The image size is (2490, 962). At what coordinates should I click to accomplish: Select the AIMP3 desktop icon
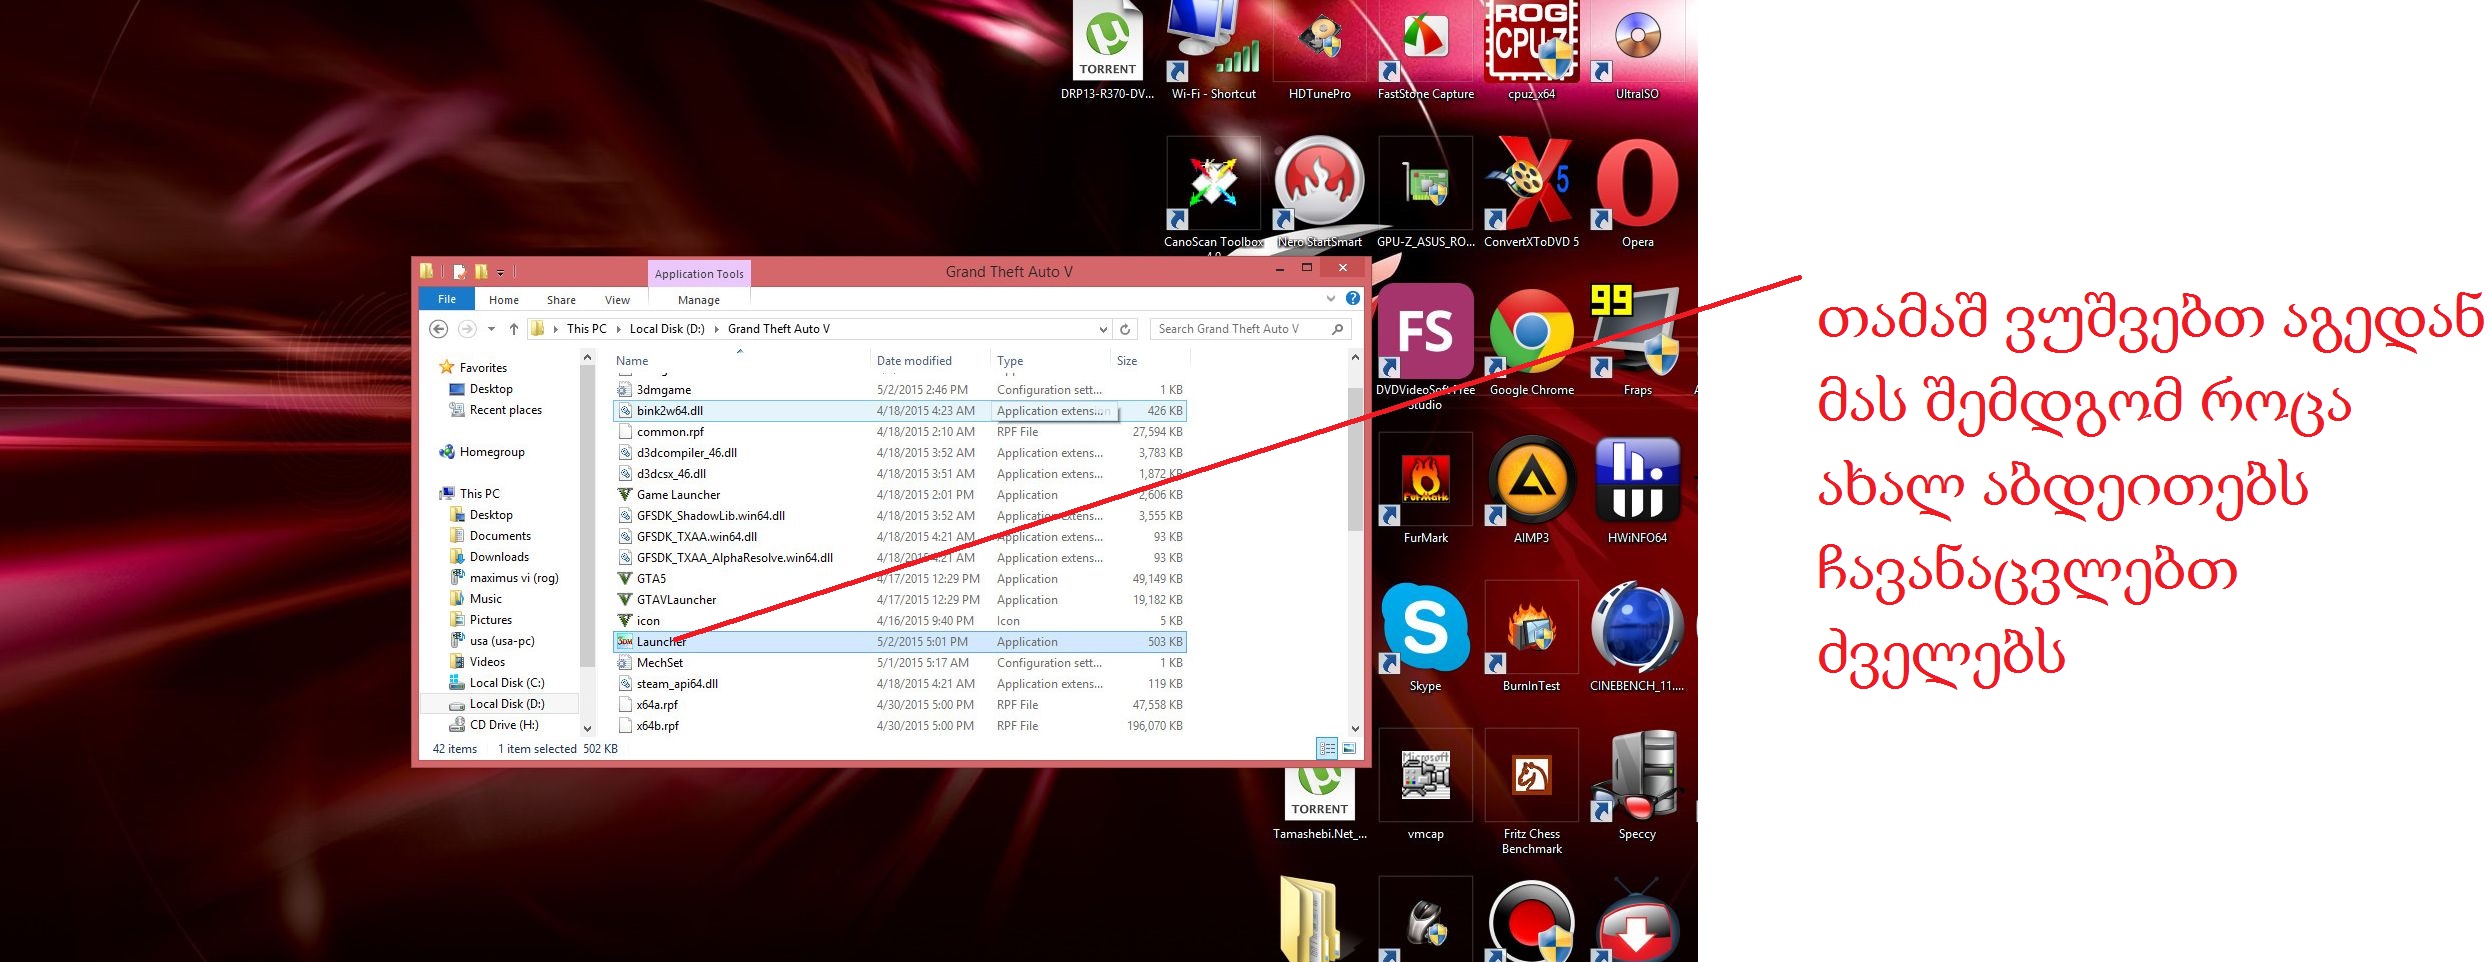(1530, 483)
